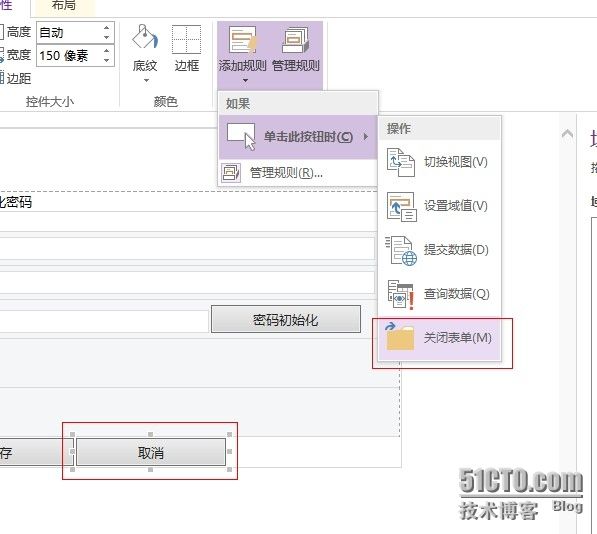Select the 切换视图(V) action
Viewport: 597px width, 534px height.
439,162
